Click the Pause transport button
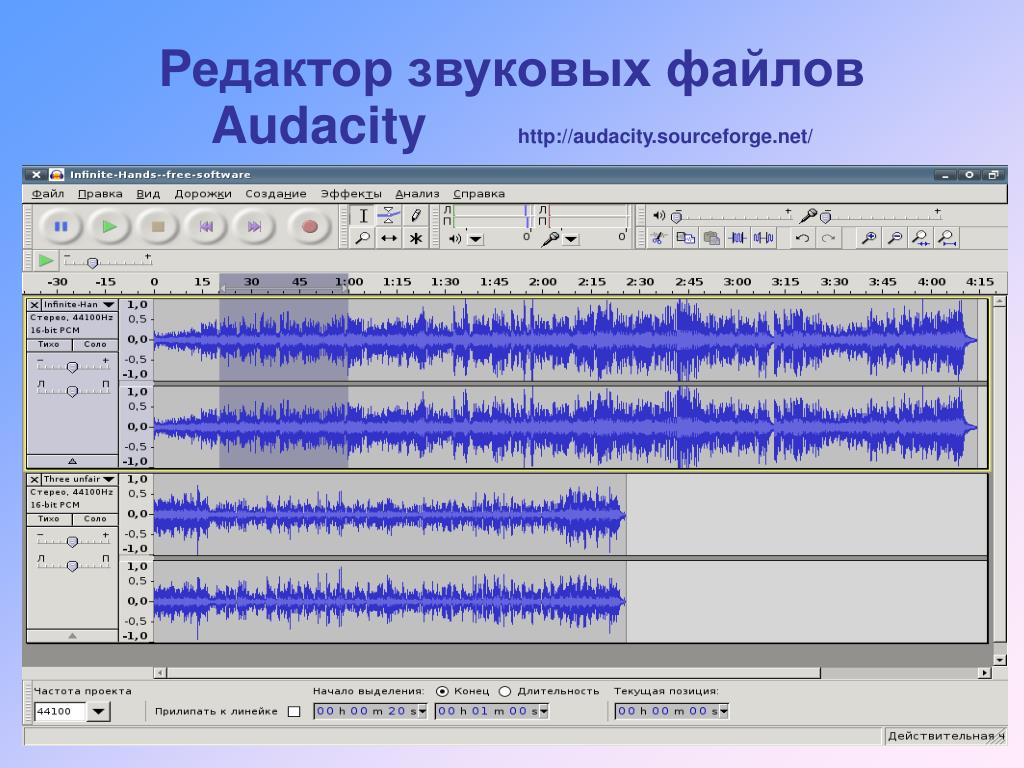 click(61, 227)
